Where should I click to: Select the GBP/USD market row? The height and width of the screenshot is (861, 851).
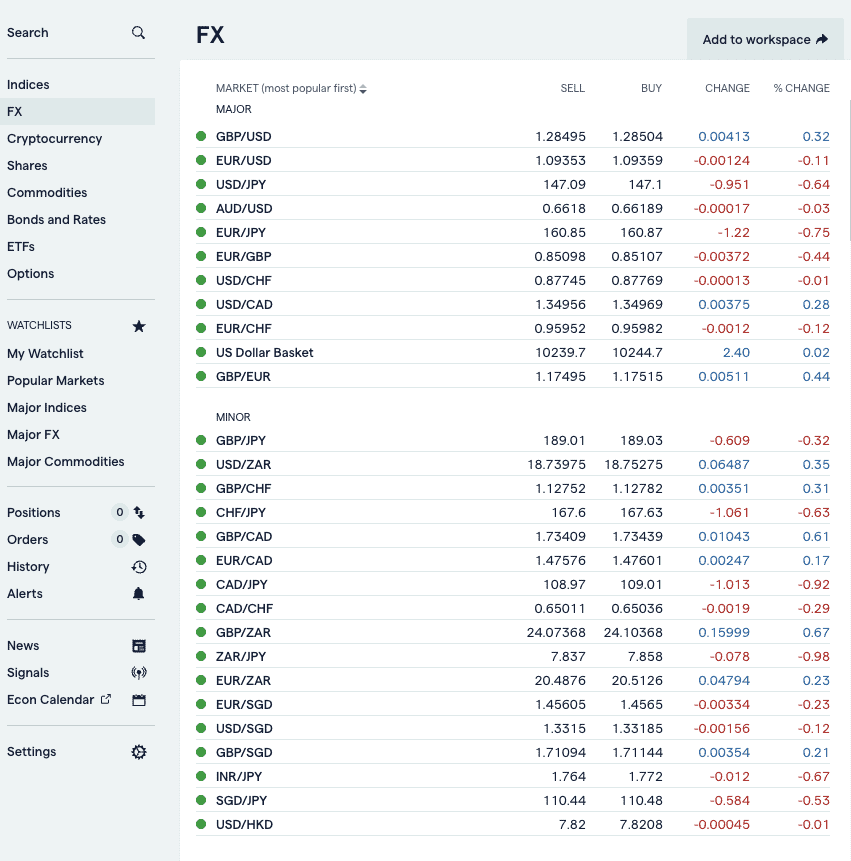pos(513,136)
